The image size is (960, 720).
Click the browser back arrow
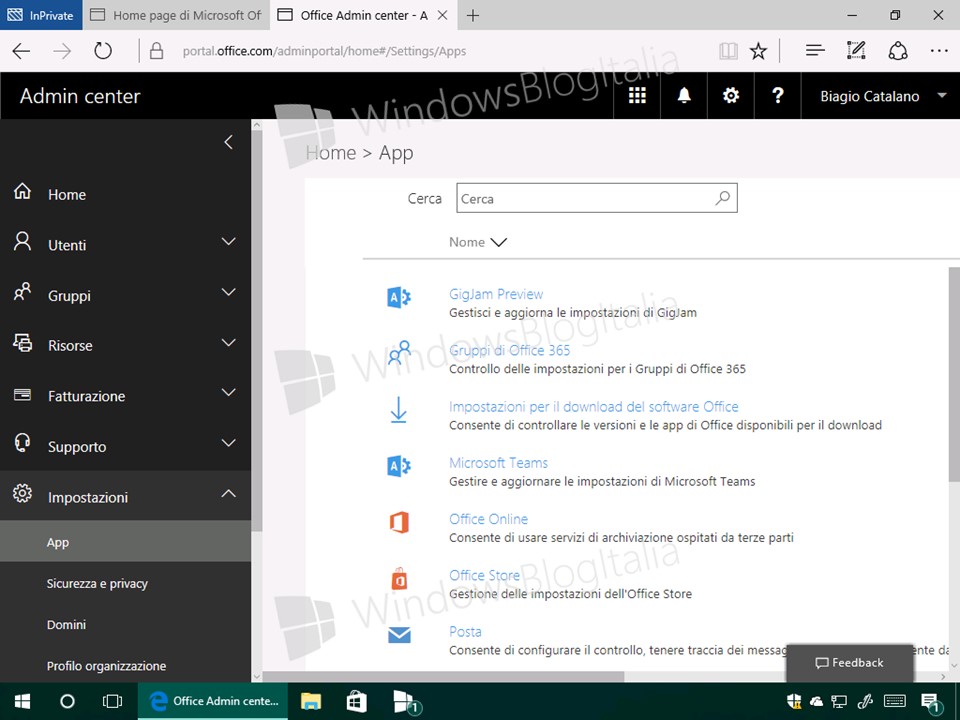click(21, 51)
